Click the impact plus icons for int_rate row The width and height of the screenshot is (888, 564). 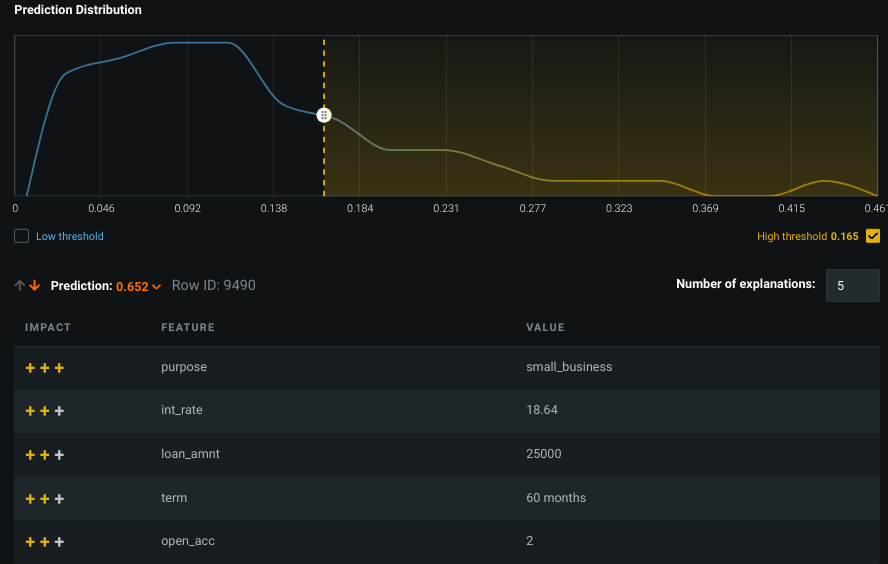(x=45, y=411)
